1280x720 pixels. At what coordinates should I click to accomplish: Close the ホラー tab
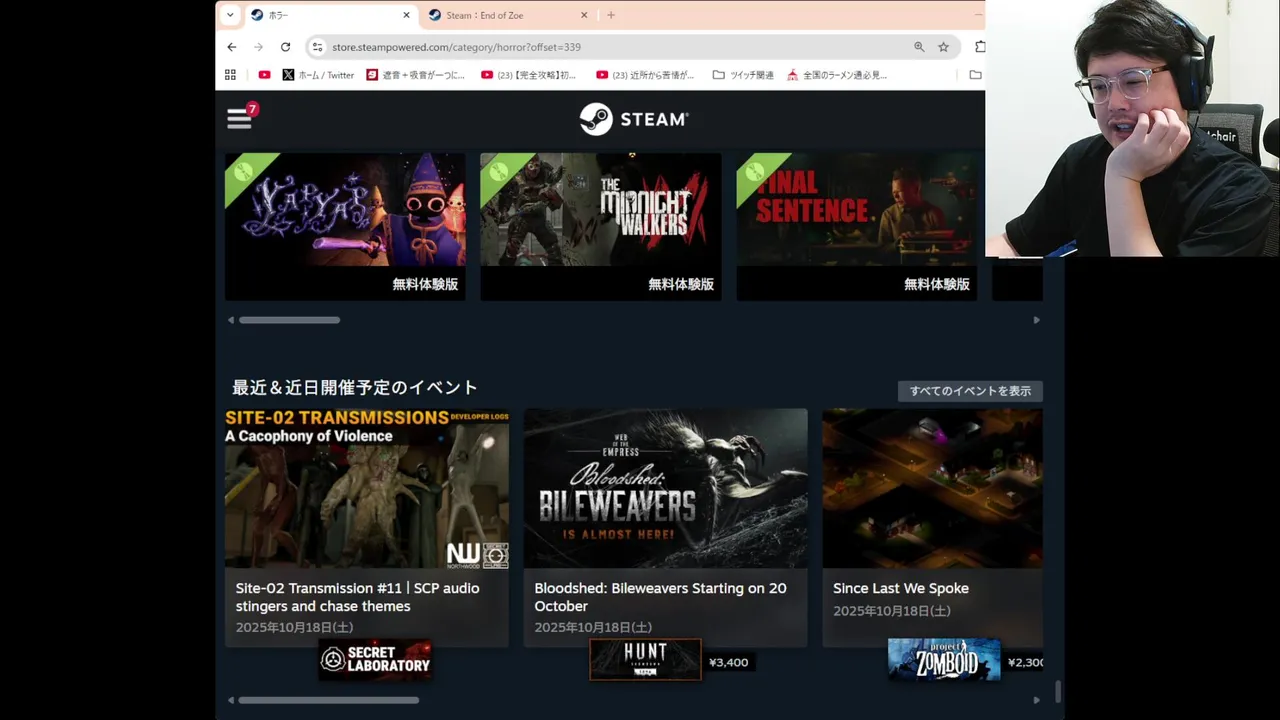406,15
